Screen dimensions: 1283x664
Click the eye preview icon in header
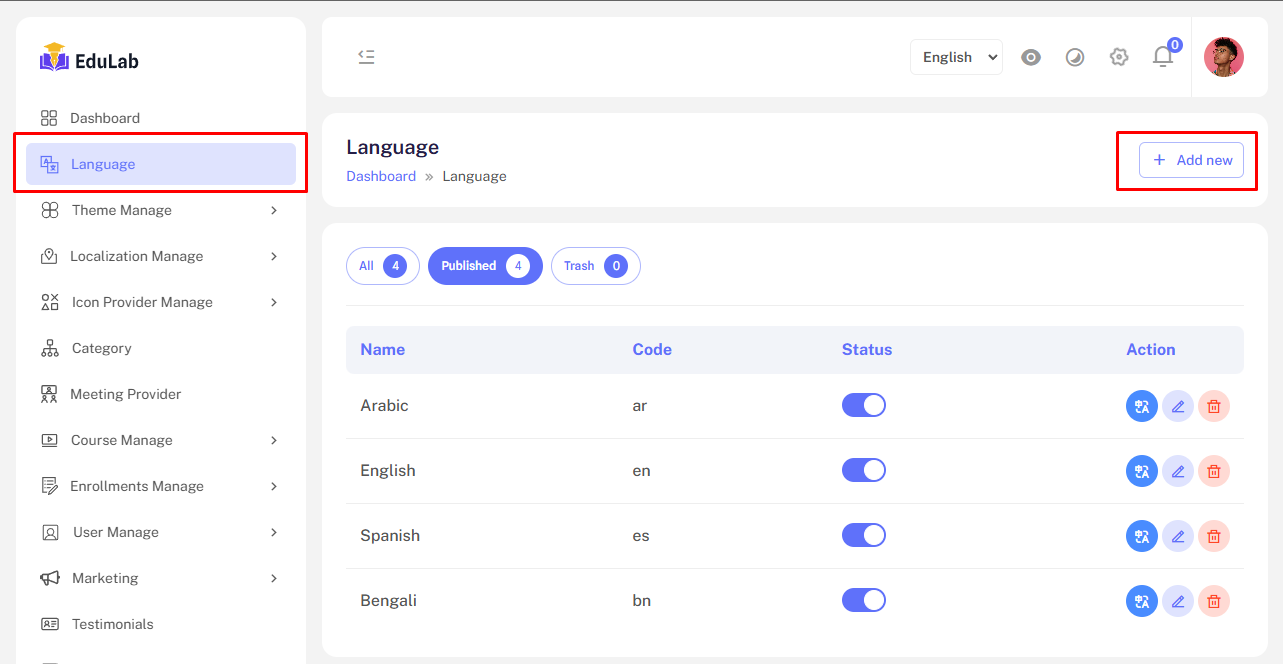(1031, 57)
